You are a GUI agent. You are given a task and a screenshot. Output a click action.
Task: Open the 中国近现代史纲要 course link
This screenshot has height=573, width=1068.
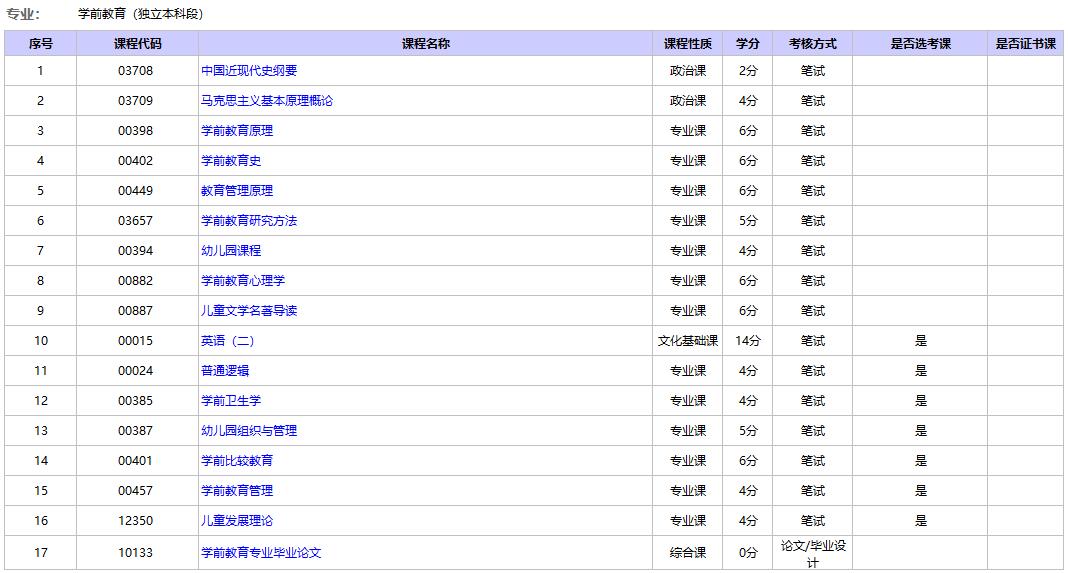pos(249,71)
